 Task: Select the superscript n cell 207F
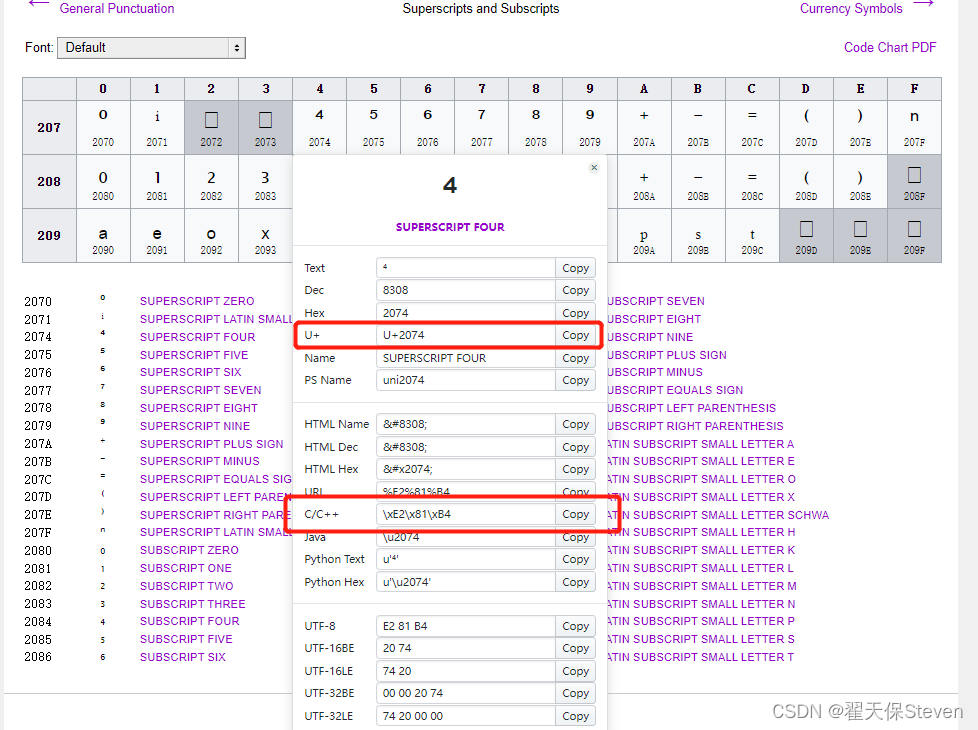(x=913, y=127)
